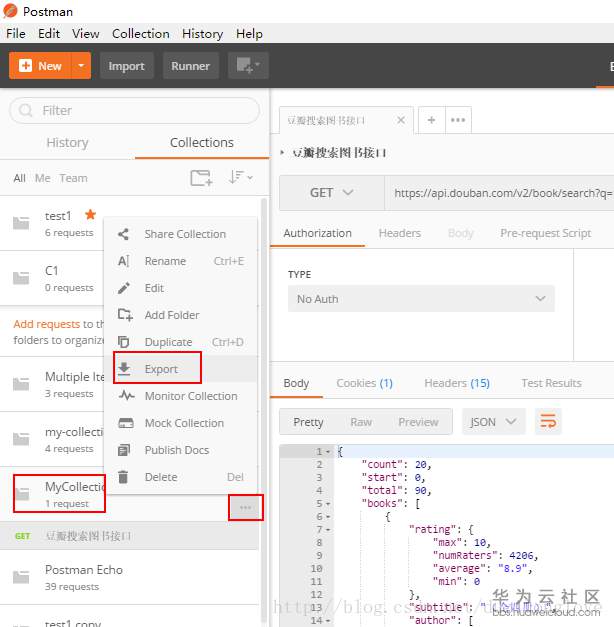This screenshot has width=614, height=627.
Task: Collapse the books array at line 5
Action: pos(328,504)
